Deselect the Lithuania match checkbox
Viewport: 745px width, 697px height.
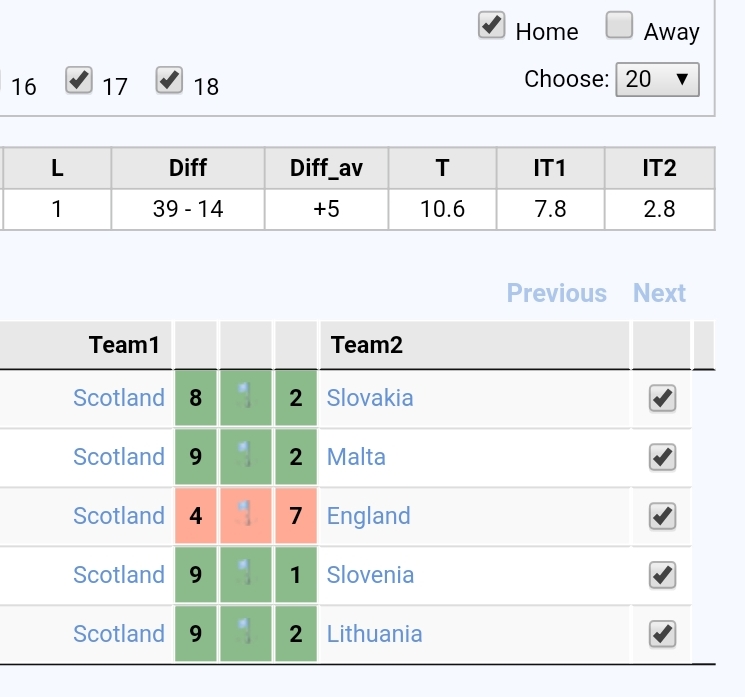click(x=662, y=634)
